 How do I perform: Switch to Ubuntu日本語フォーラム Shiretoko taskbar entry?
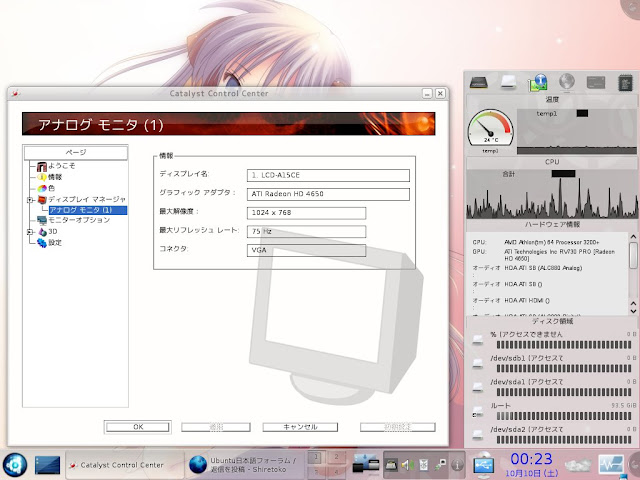tap(244, 465)
